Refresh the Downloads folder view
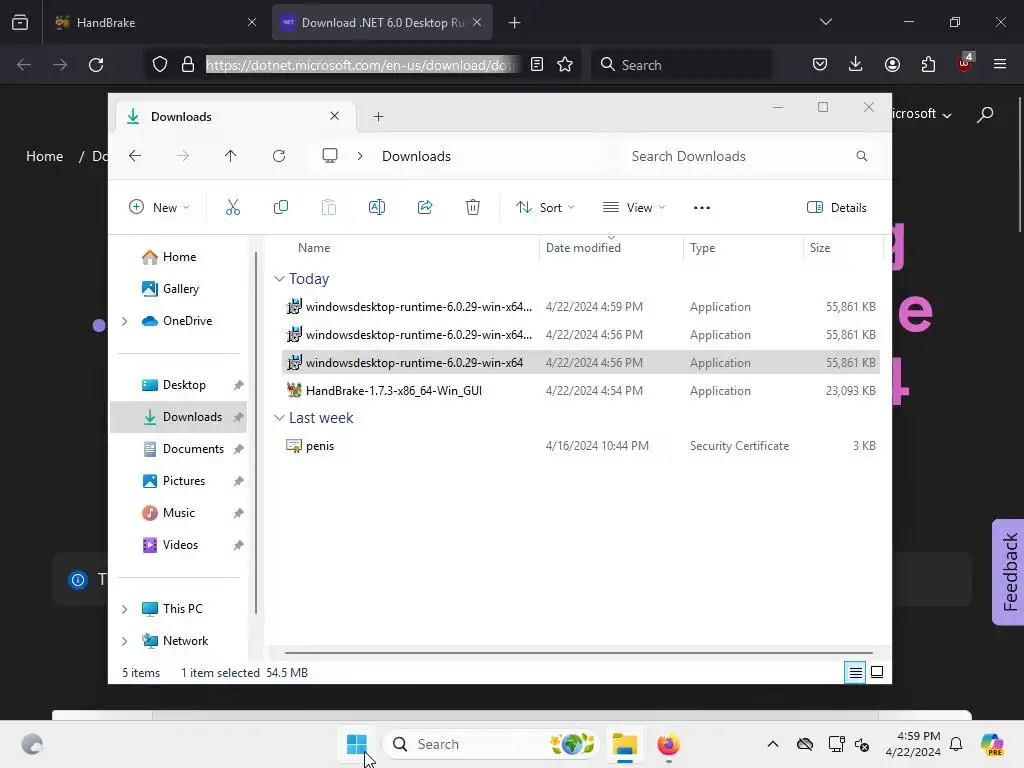This screenshot has width=1024, height=768. [279, 156]
